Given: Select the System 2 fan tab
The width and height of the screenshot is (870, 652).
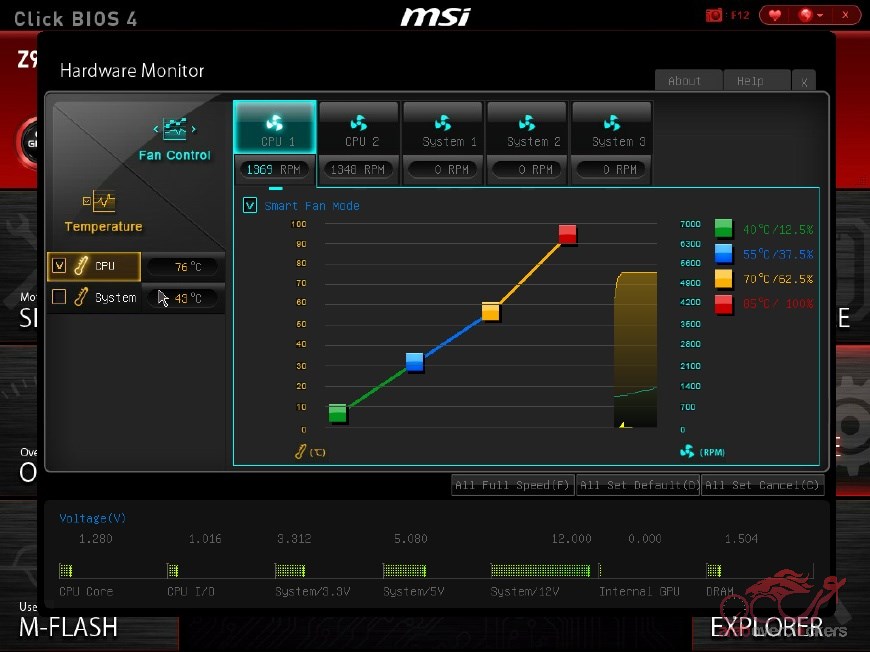Looking at the screenshot, I should [527, 128].
